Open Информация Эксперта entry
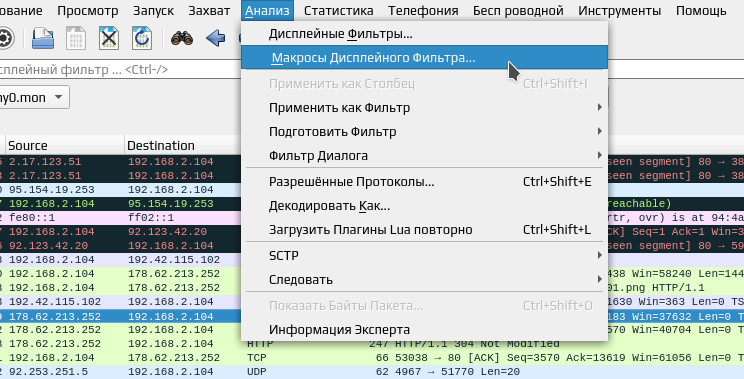Viewport: 744px width, 379px height. pos(424,329)
